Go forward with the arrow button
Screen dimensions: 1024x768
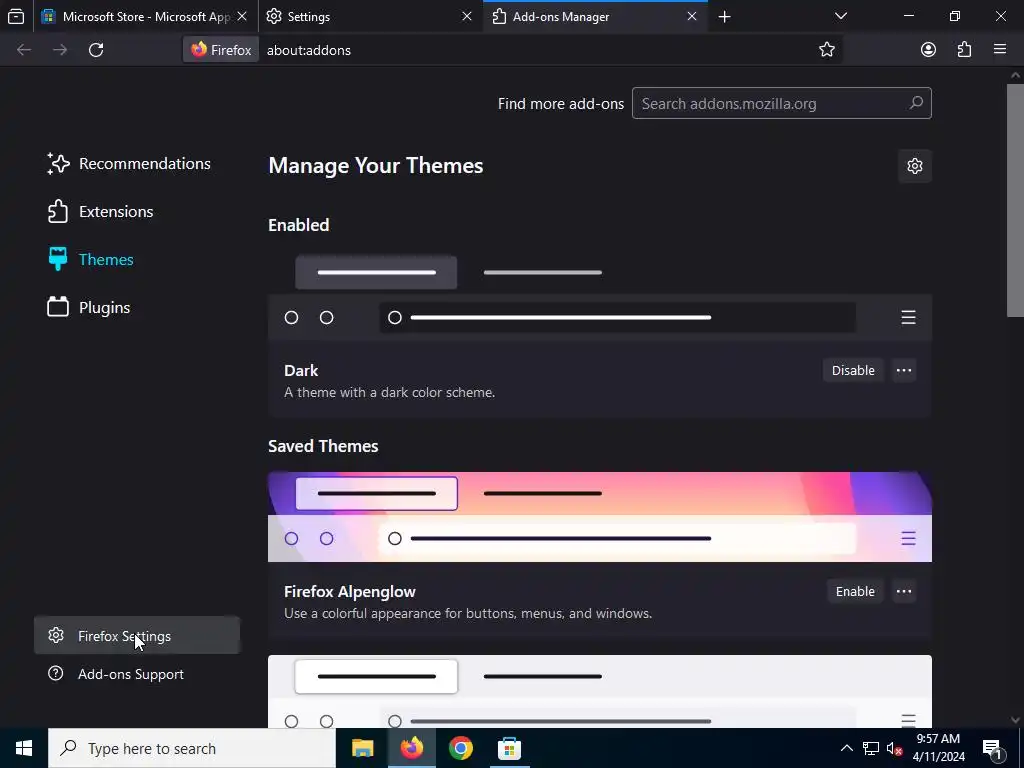click(60, 50)
